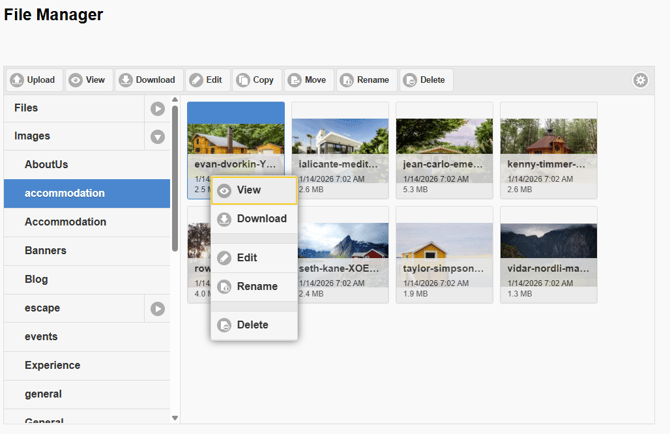Click the download arrow icon in context menu
670x434 pixels.
224,219
